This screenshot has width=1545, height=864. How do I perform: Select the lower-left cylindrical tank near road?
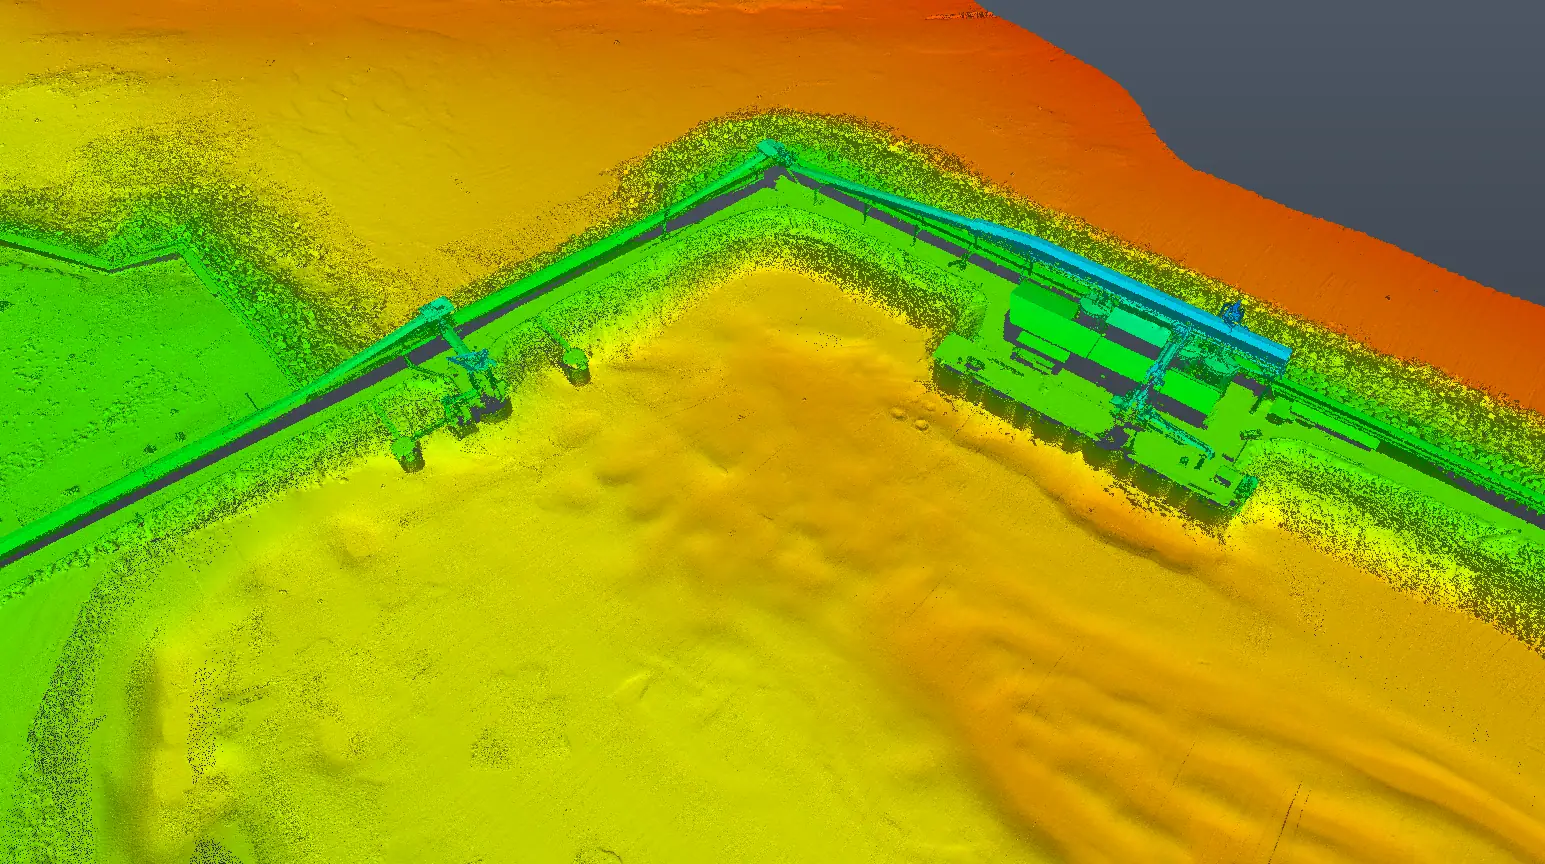tap(408, 454)
